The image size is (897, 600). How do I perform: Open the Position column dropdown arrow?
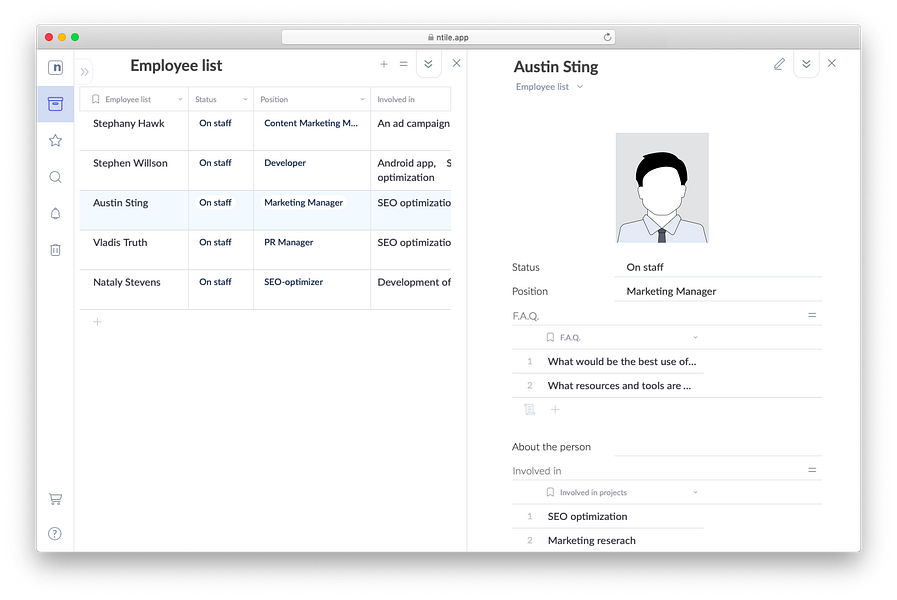coord(362,100)
